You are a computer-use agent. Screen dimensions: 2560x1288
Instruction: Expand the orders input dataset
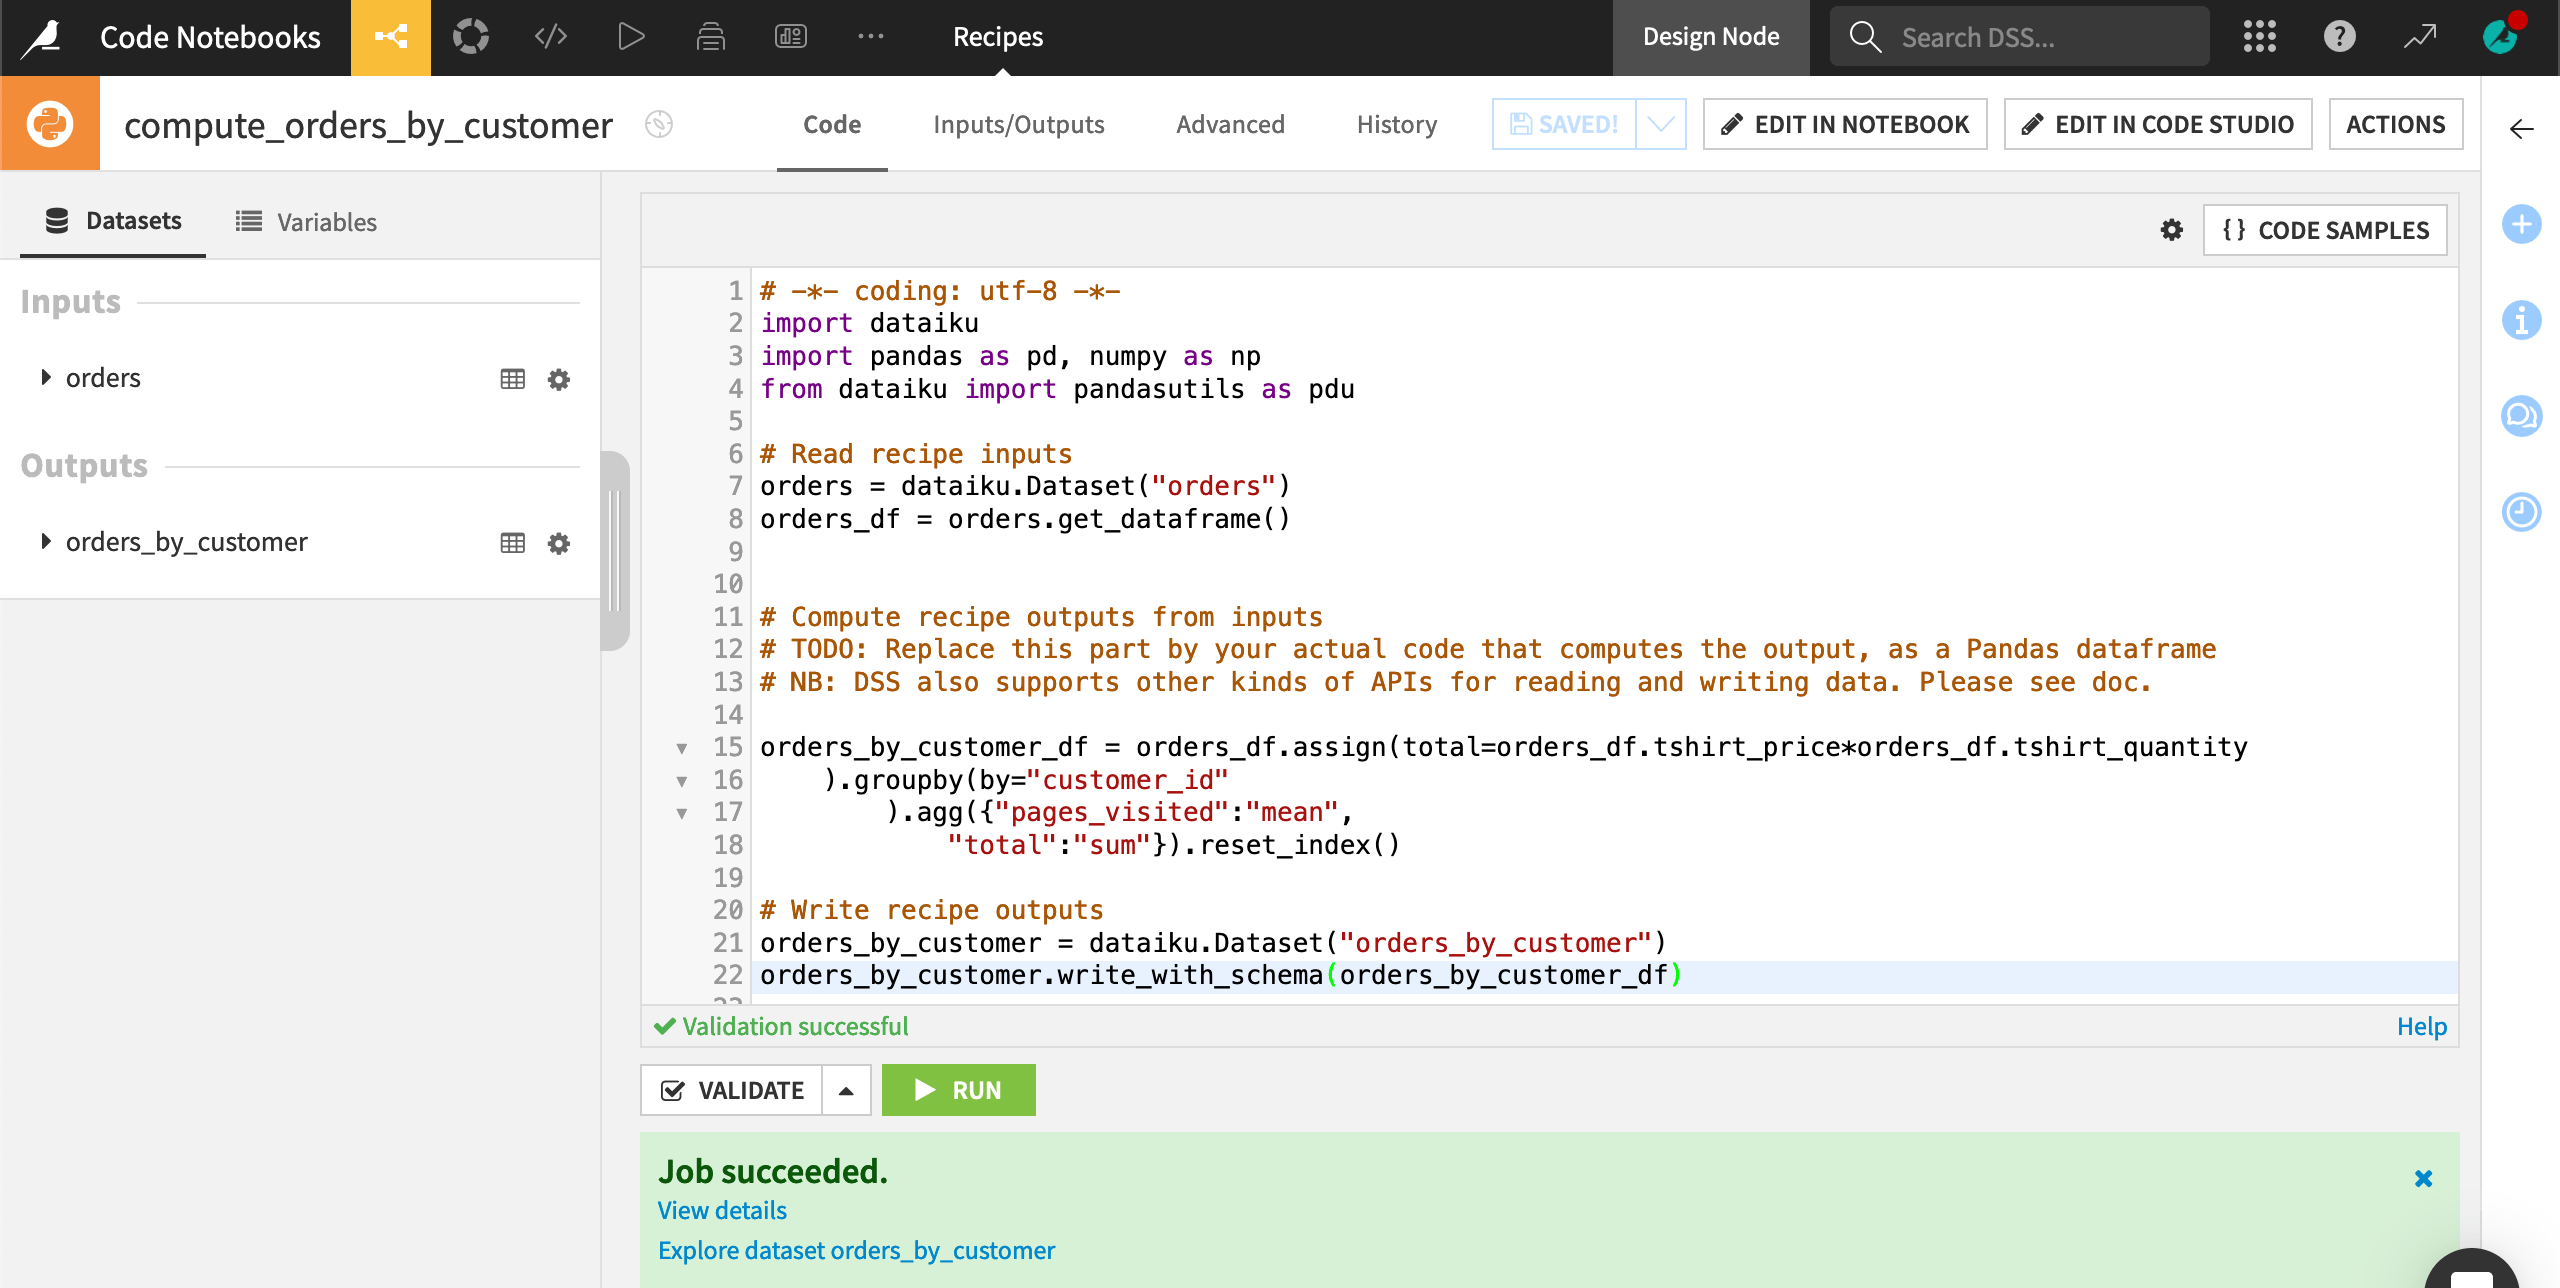pos(45,377)
